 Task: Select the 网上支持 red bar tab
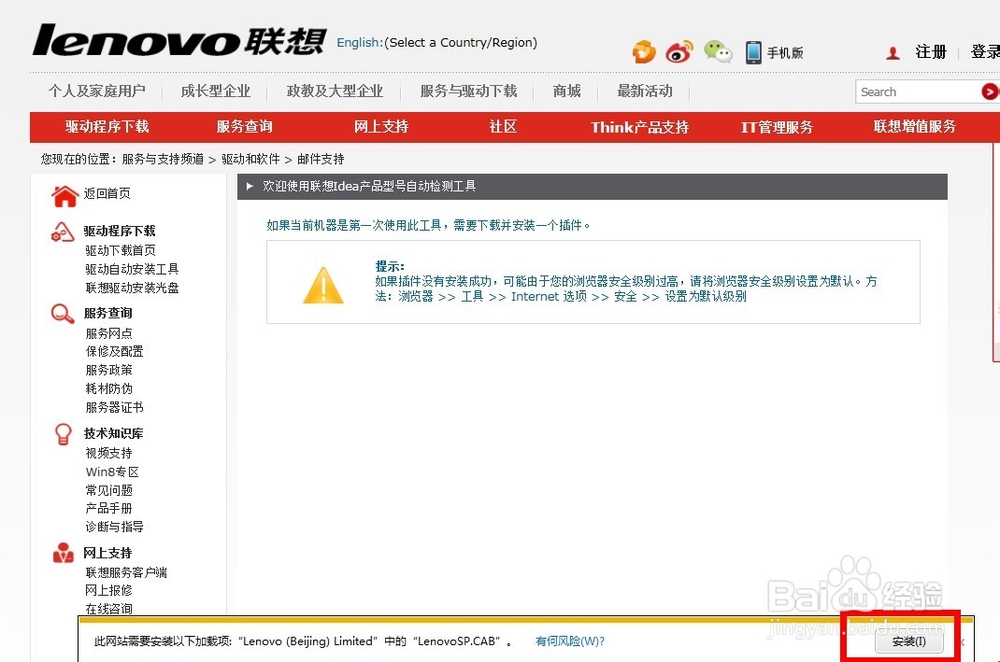point(381,127)
